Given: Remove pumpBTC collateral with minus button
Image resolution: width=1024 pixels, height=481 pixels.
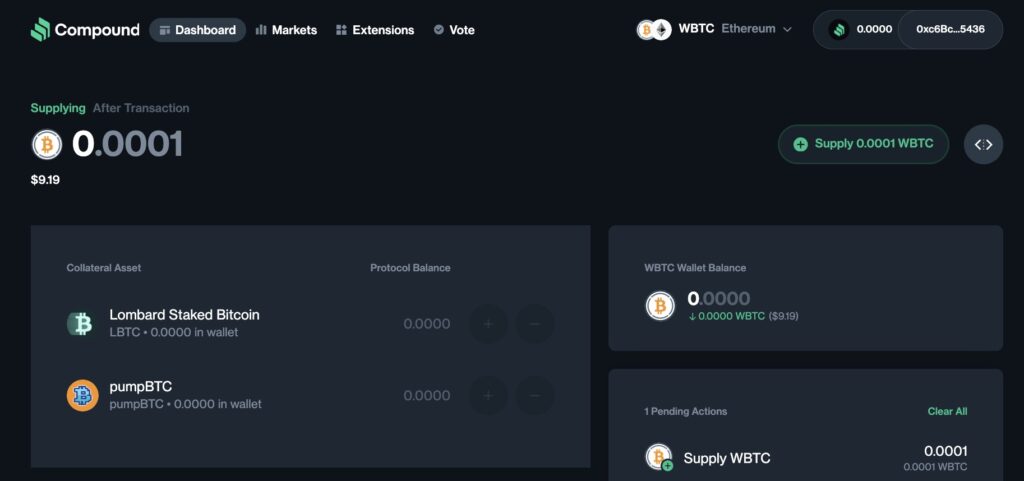Looking at the screenshot, I should click(x=535, y=396).
